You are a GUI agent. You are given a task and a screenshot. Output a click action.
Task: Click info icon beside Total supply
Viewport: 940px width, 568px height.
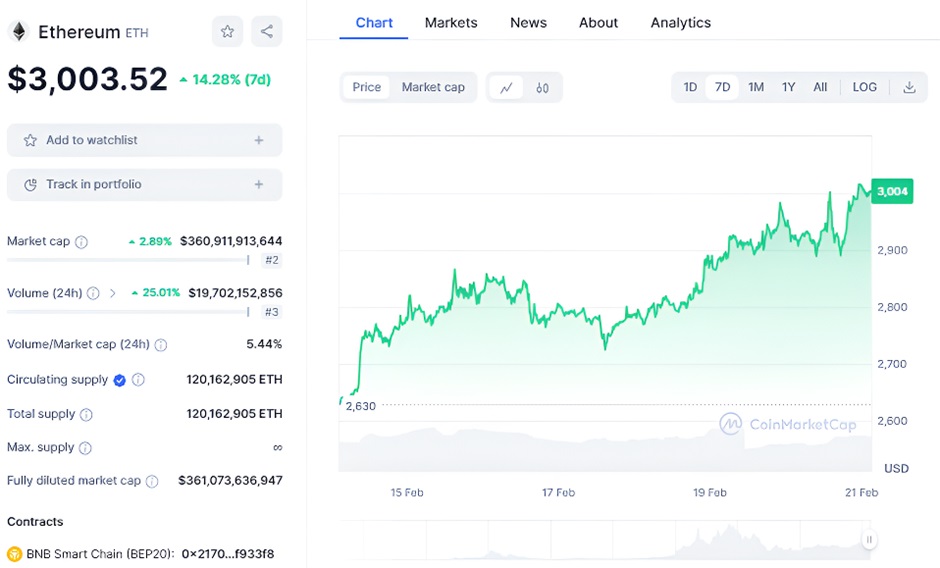[86, 414]
